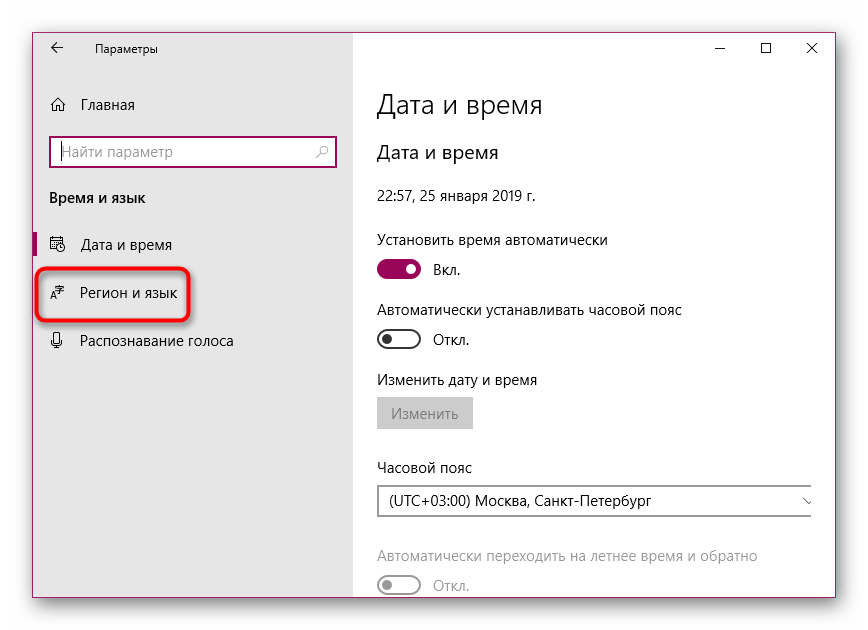868x630 pixels.
Task: Open the Регион и язык section
Action: (128, 293)
